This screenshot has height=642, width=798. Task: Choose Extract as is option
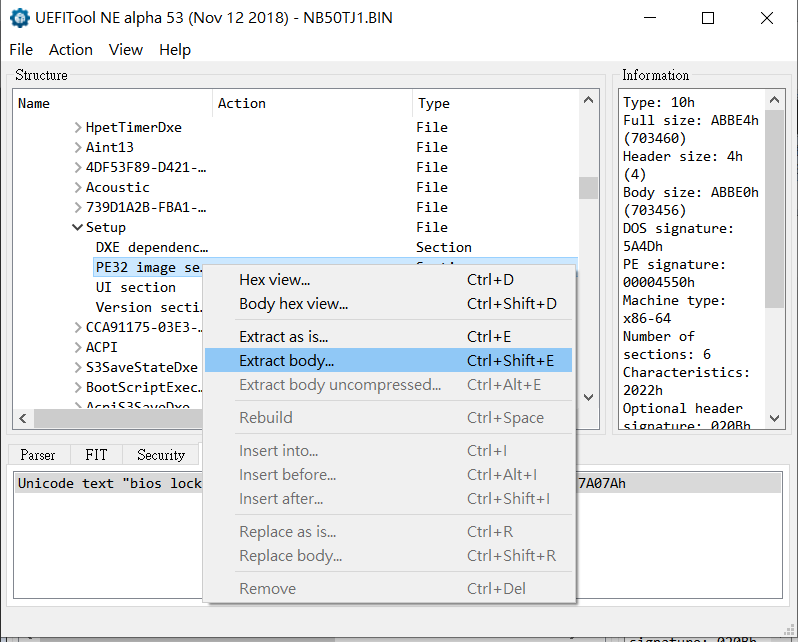(284, 337)
